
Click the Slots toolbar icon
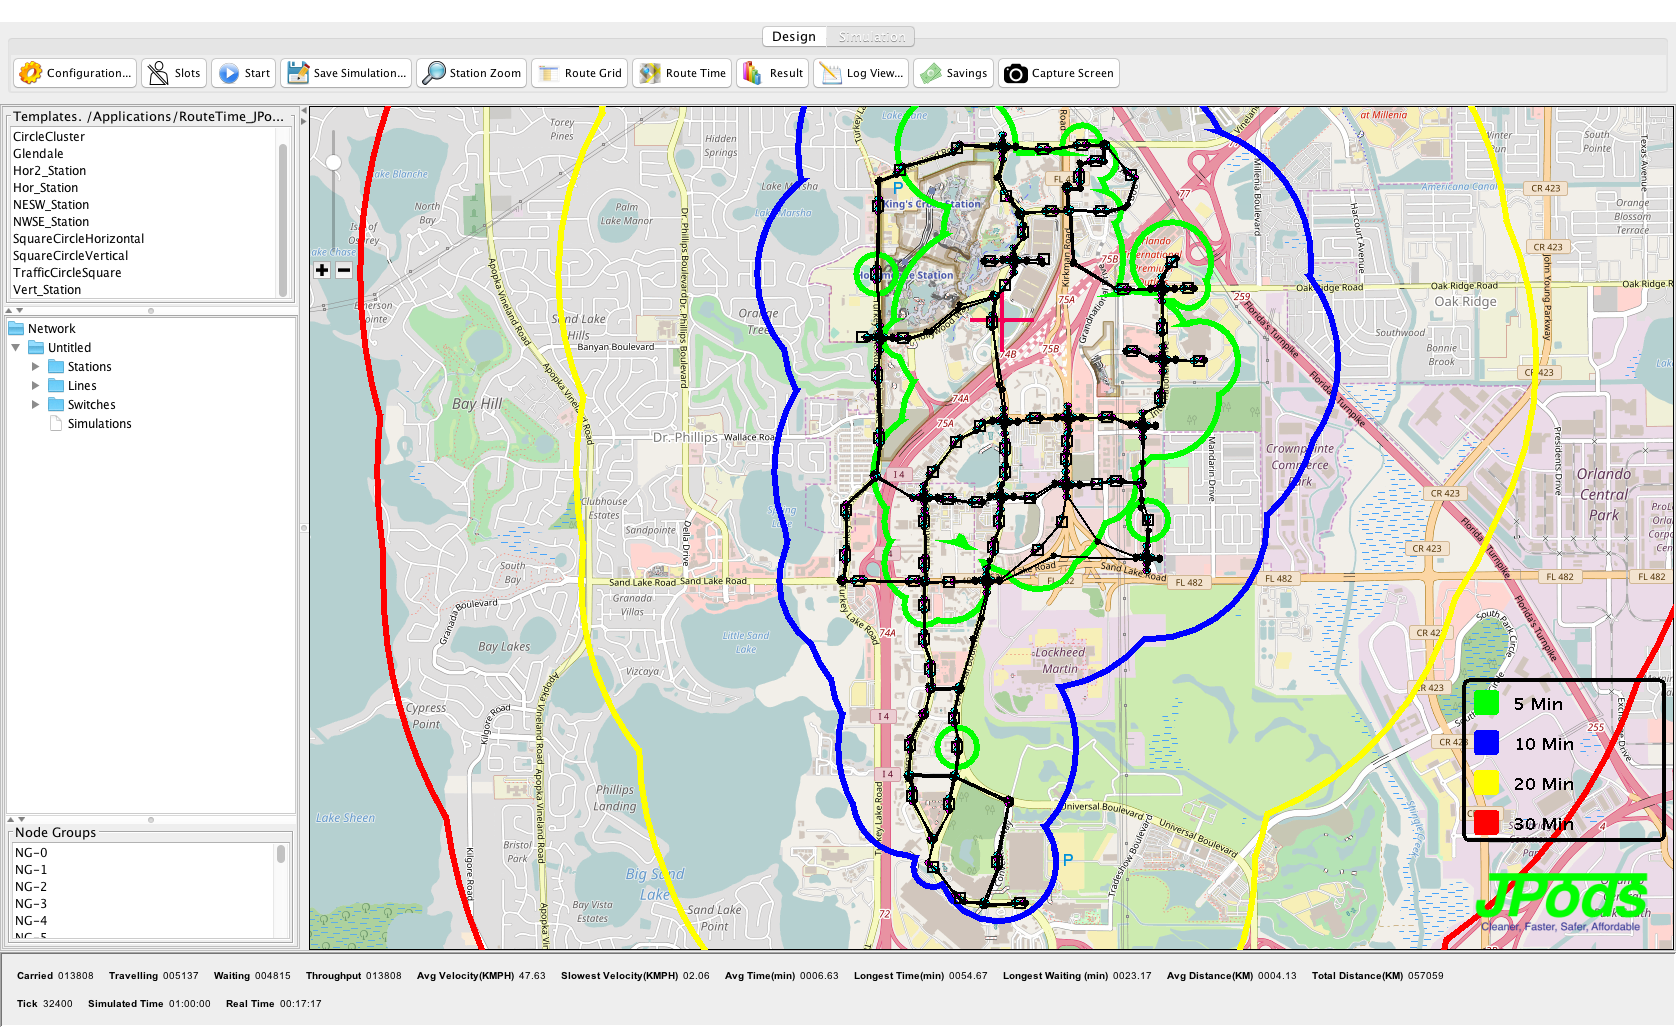point(158,73)
